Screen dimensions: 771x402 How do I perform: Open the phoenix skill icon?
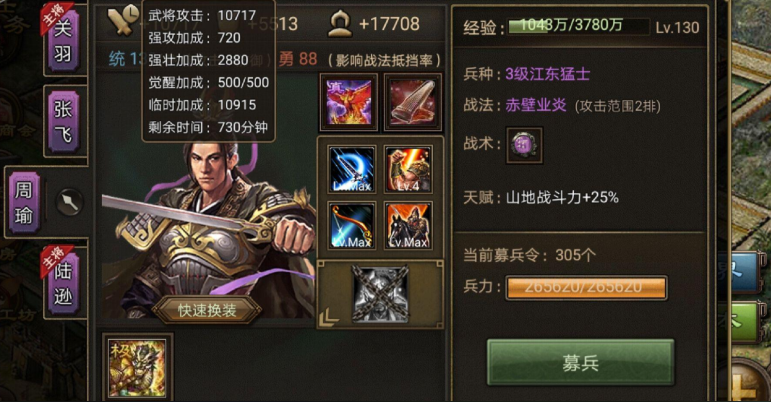349,102
